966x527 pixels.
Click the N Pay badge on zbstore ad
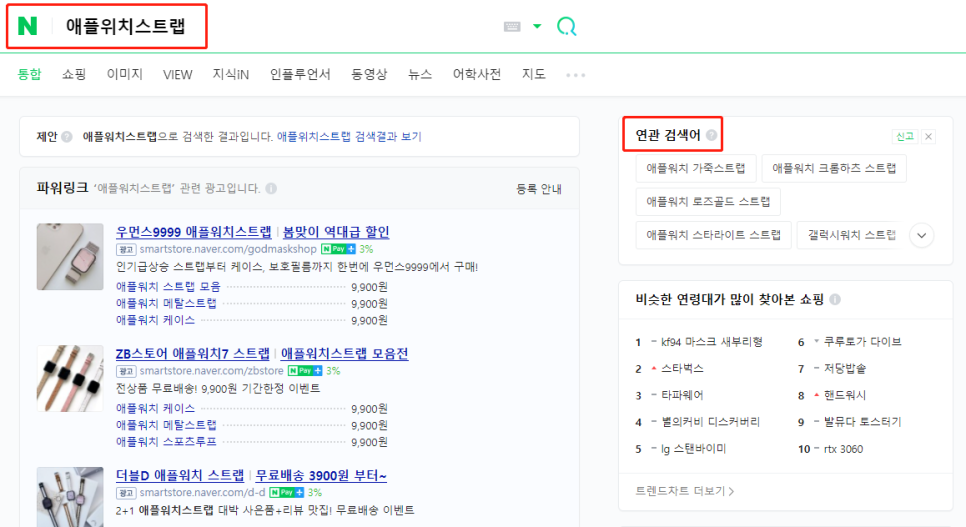[305, 371]
